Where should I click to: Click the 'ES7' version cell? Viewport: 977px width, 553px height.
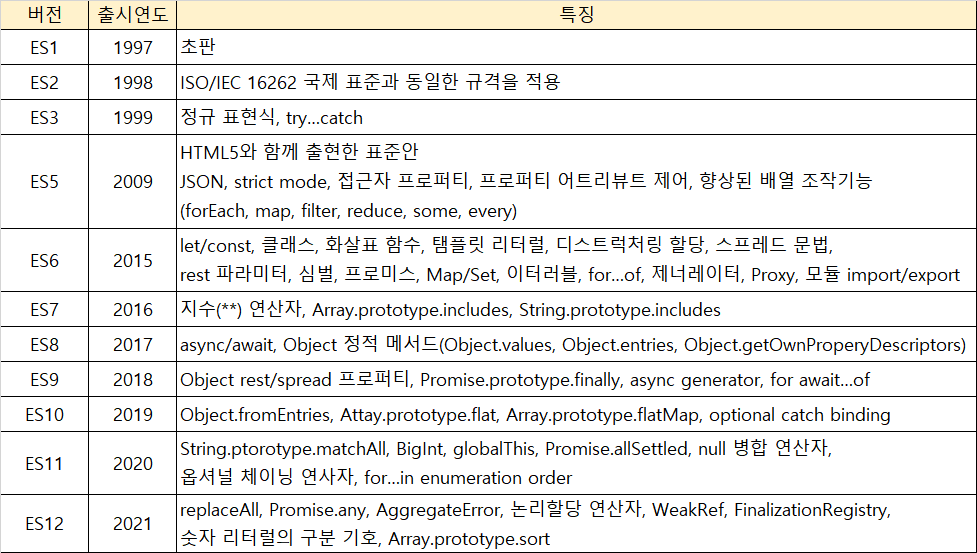coord(44,310)
